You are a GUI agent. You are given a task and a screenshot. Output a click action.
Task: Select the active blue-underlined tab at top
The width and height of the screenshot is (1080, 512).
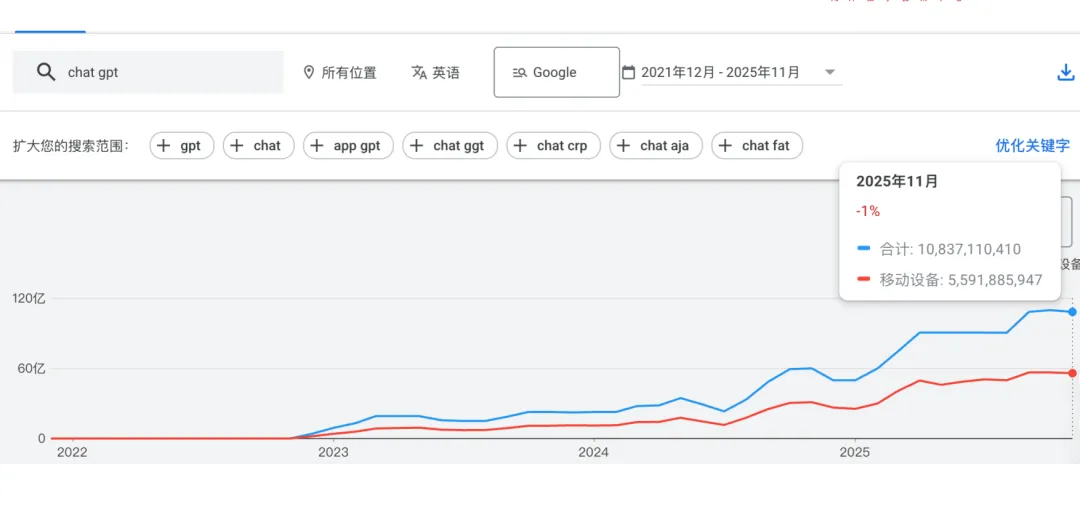pyautogui.click(x=50, y=31)
